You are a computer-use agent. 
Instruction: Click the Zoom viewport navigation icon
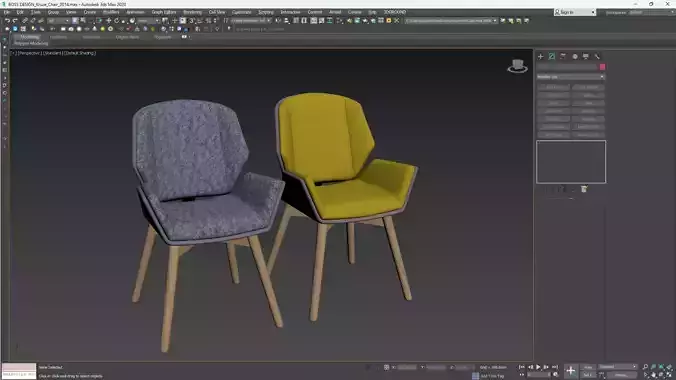[x=645, y=367]
